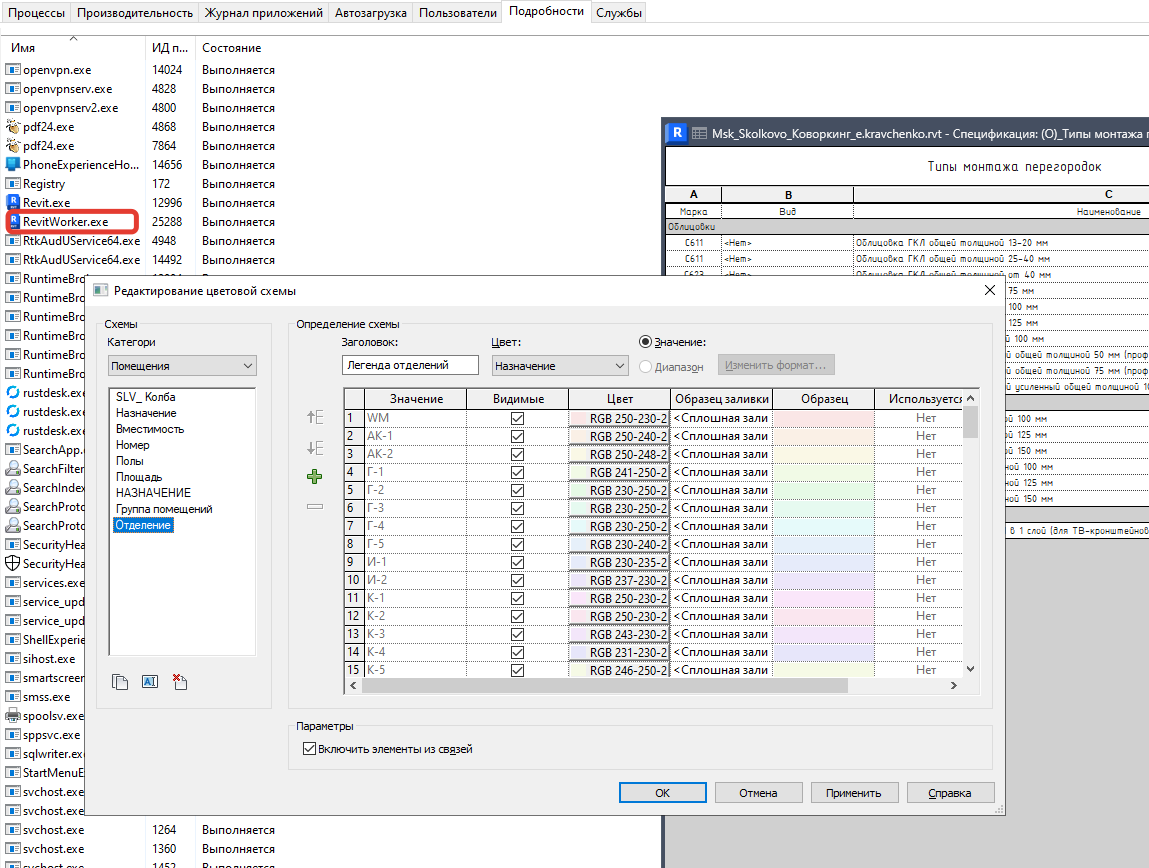The image size is (1149, 868).
Task: Open fill pattern dropdown for WM row
Action: coord(721,418)
